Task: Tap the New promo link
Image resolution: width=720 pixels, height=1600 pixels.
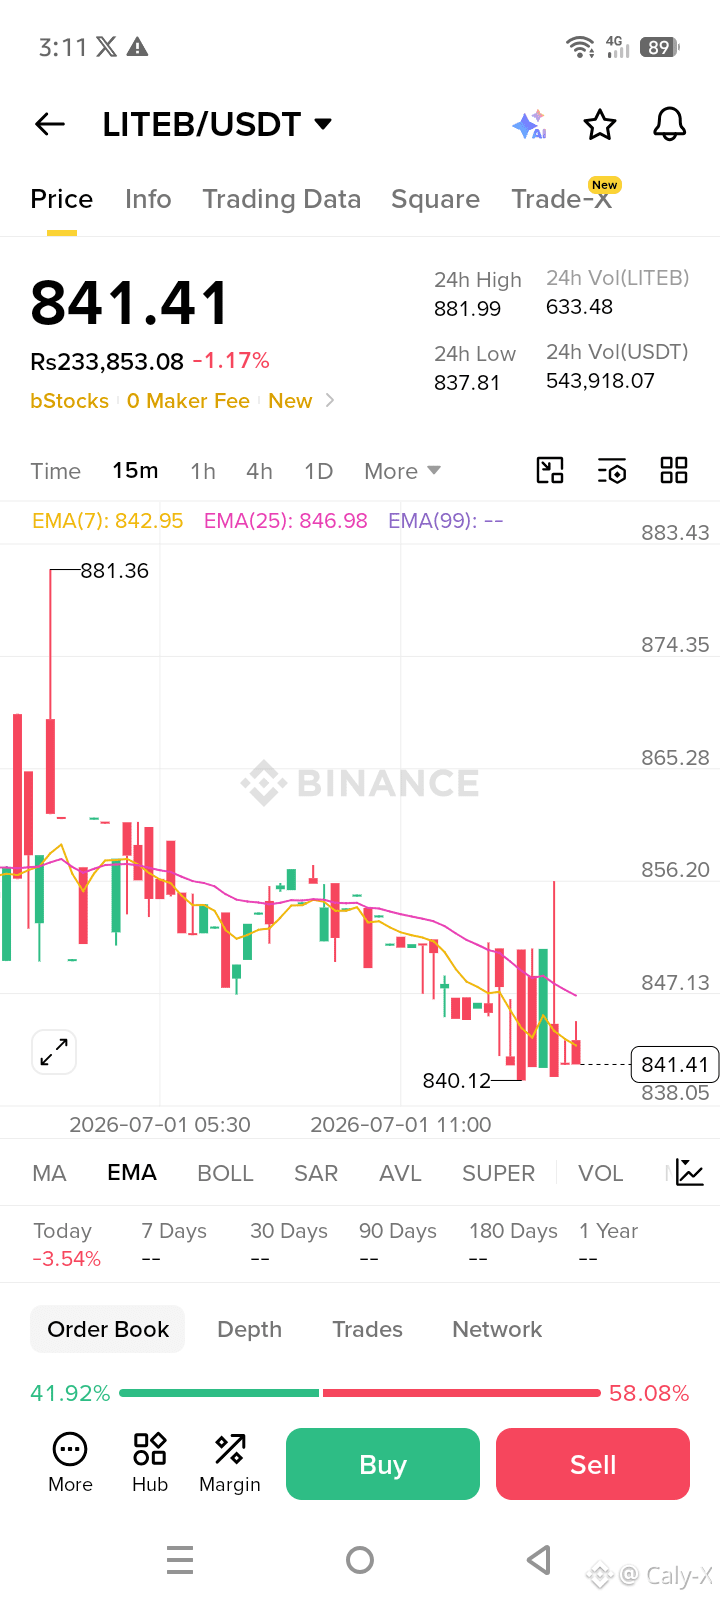Action: tap(290, 401)
